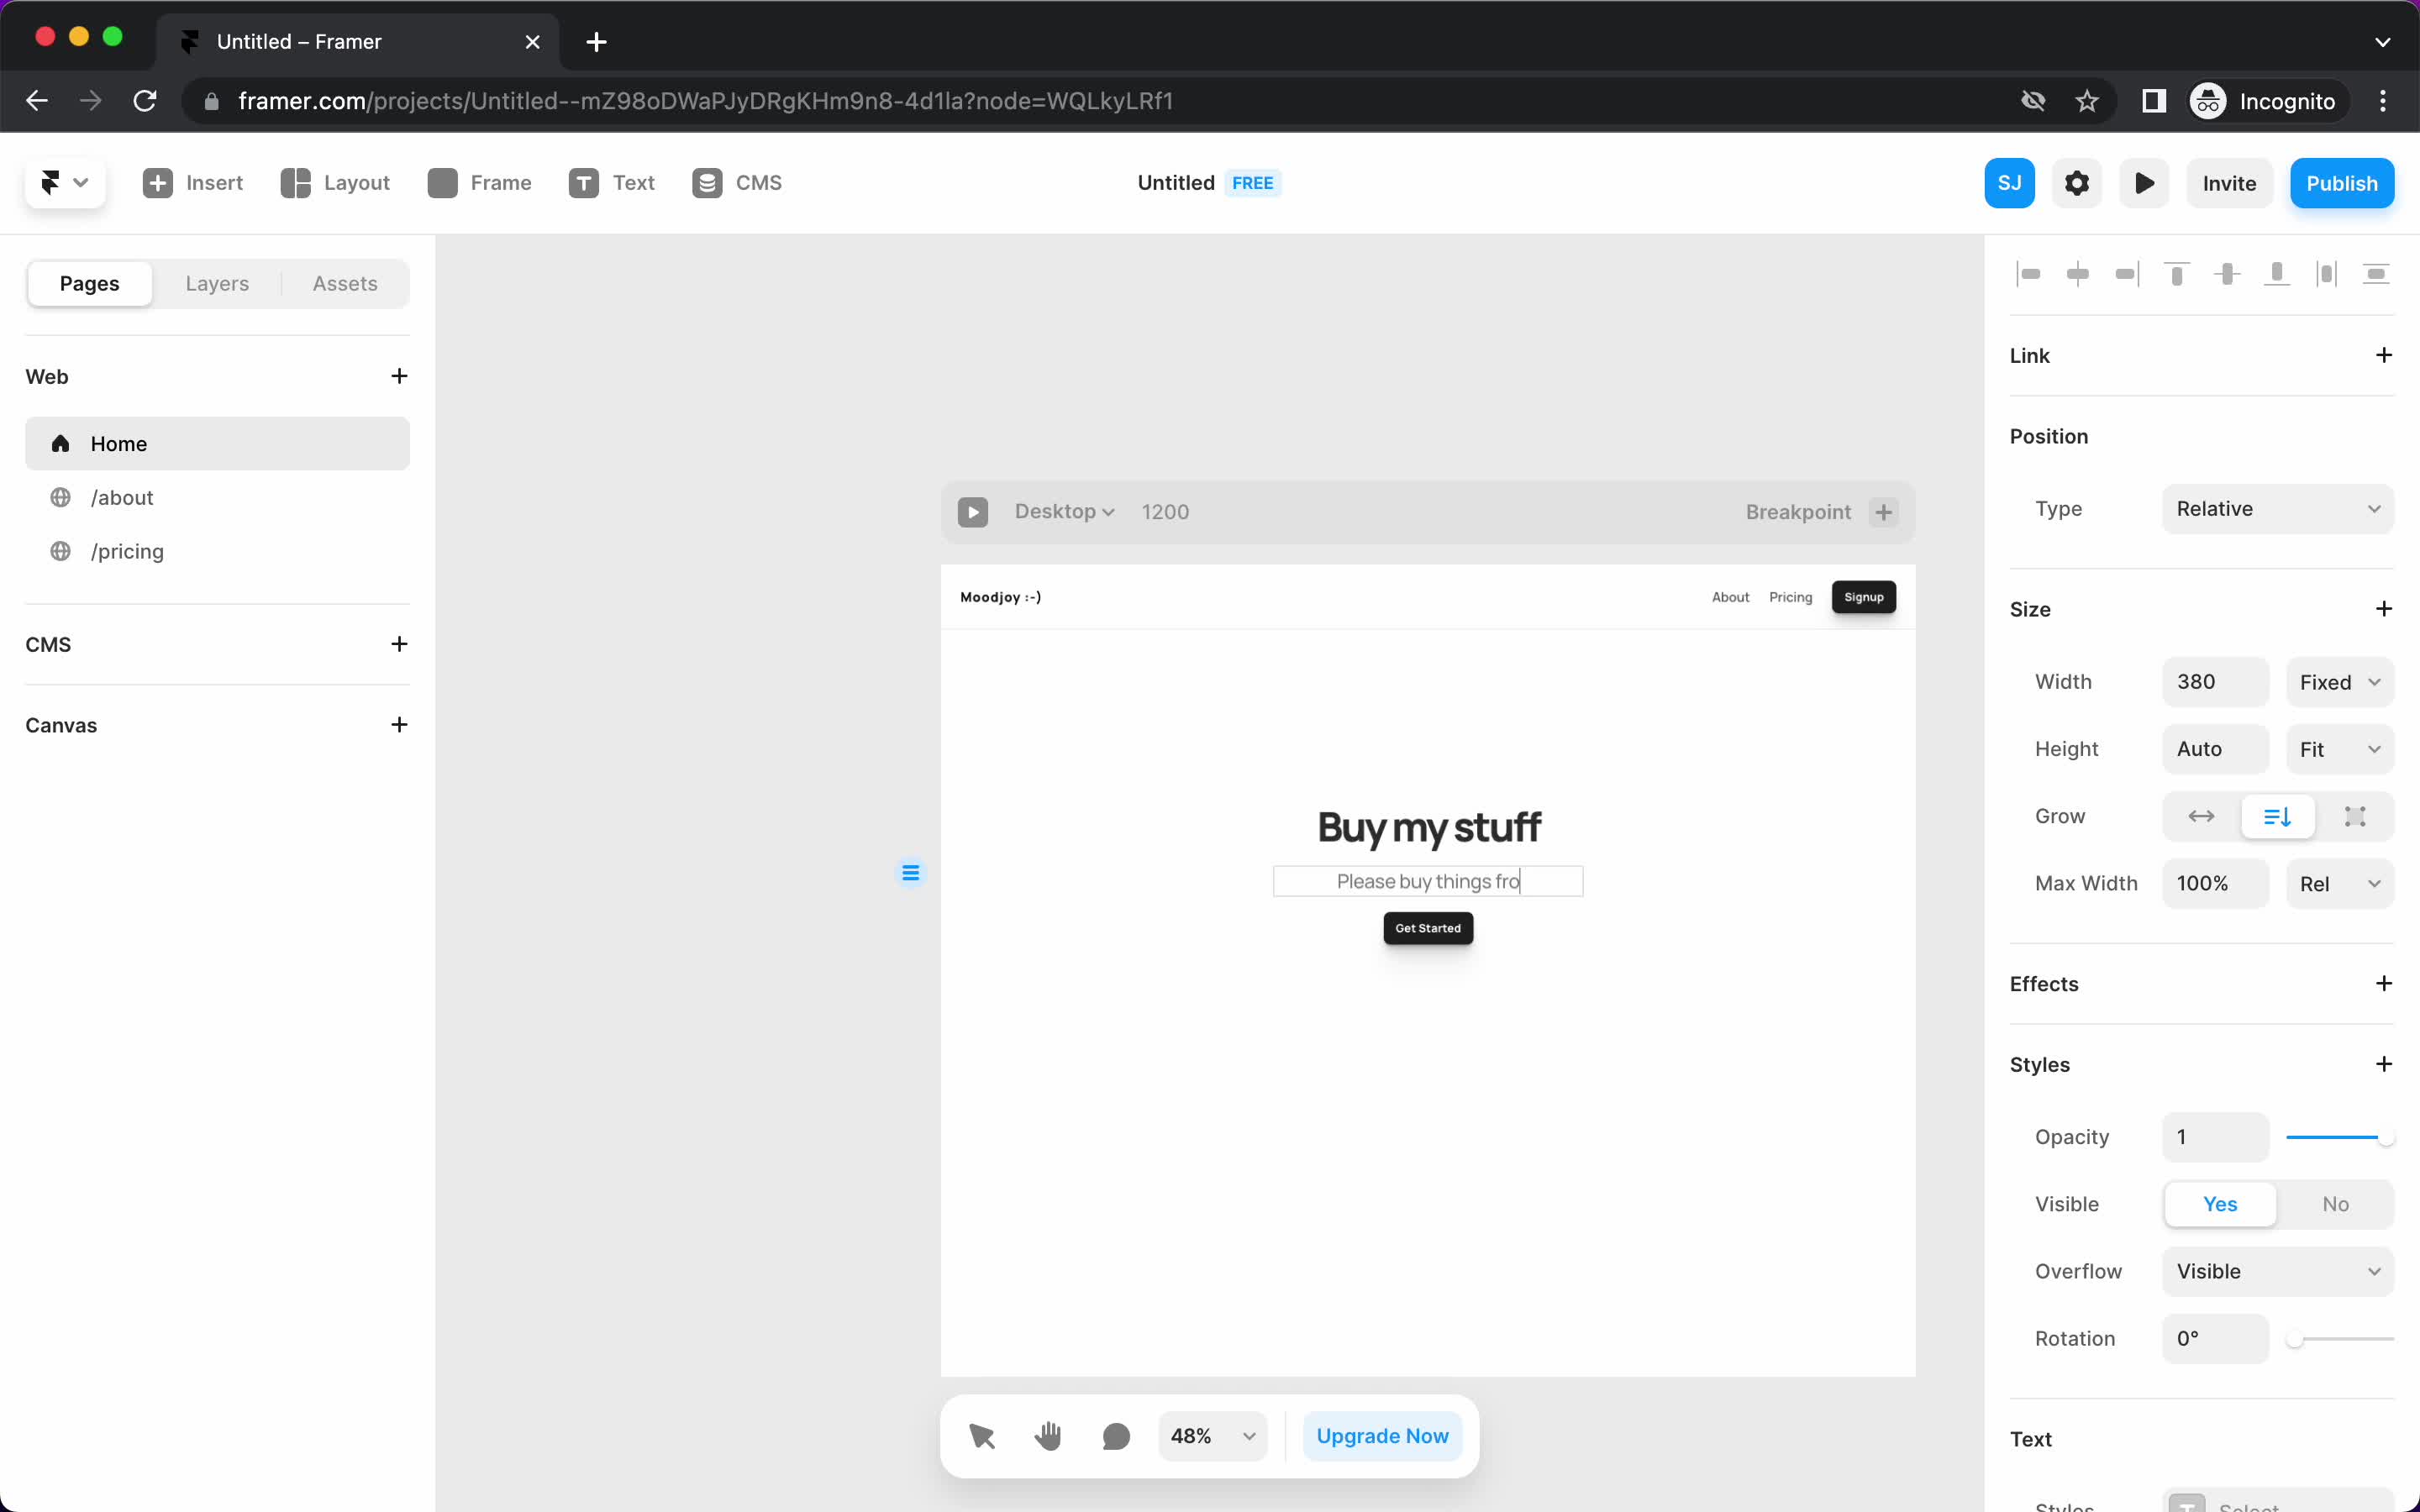This screenshot has height=1512, width=2420.
Task: Click the align left icon in properties
Action: 2026,274
